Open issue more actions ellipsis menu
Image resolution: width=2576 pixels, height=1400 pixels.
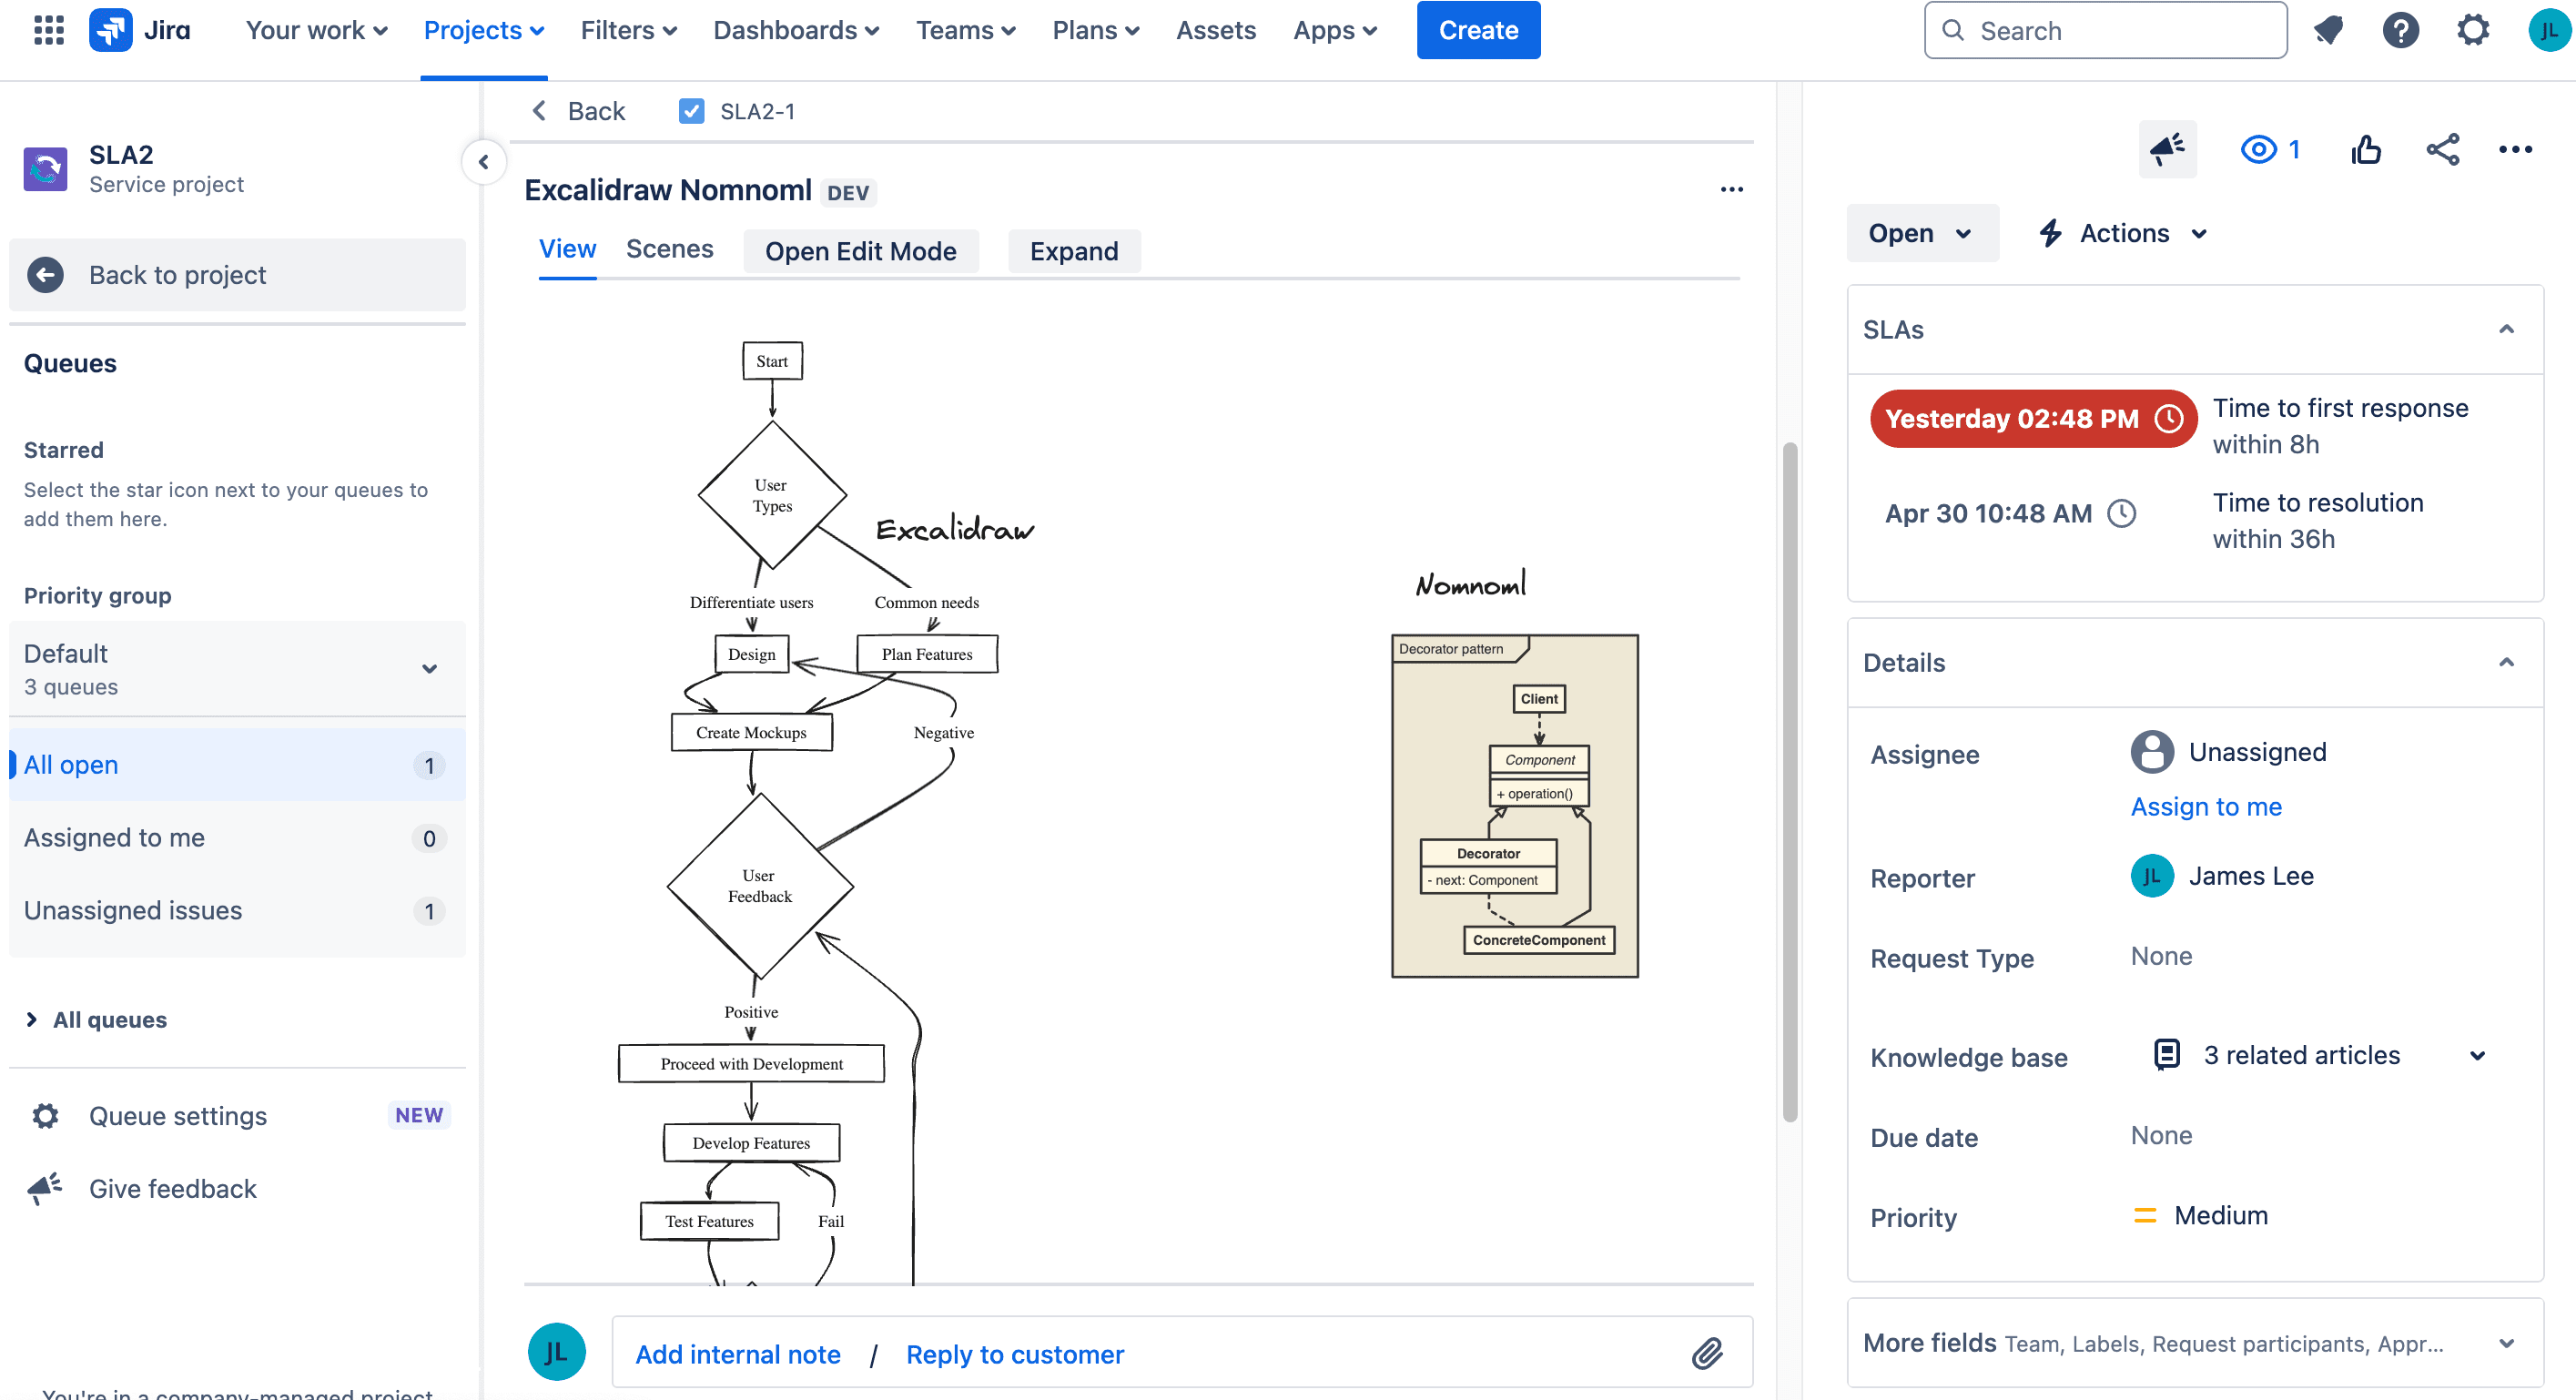(x=2515, y=149)
